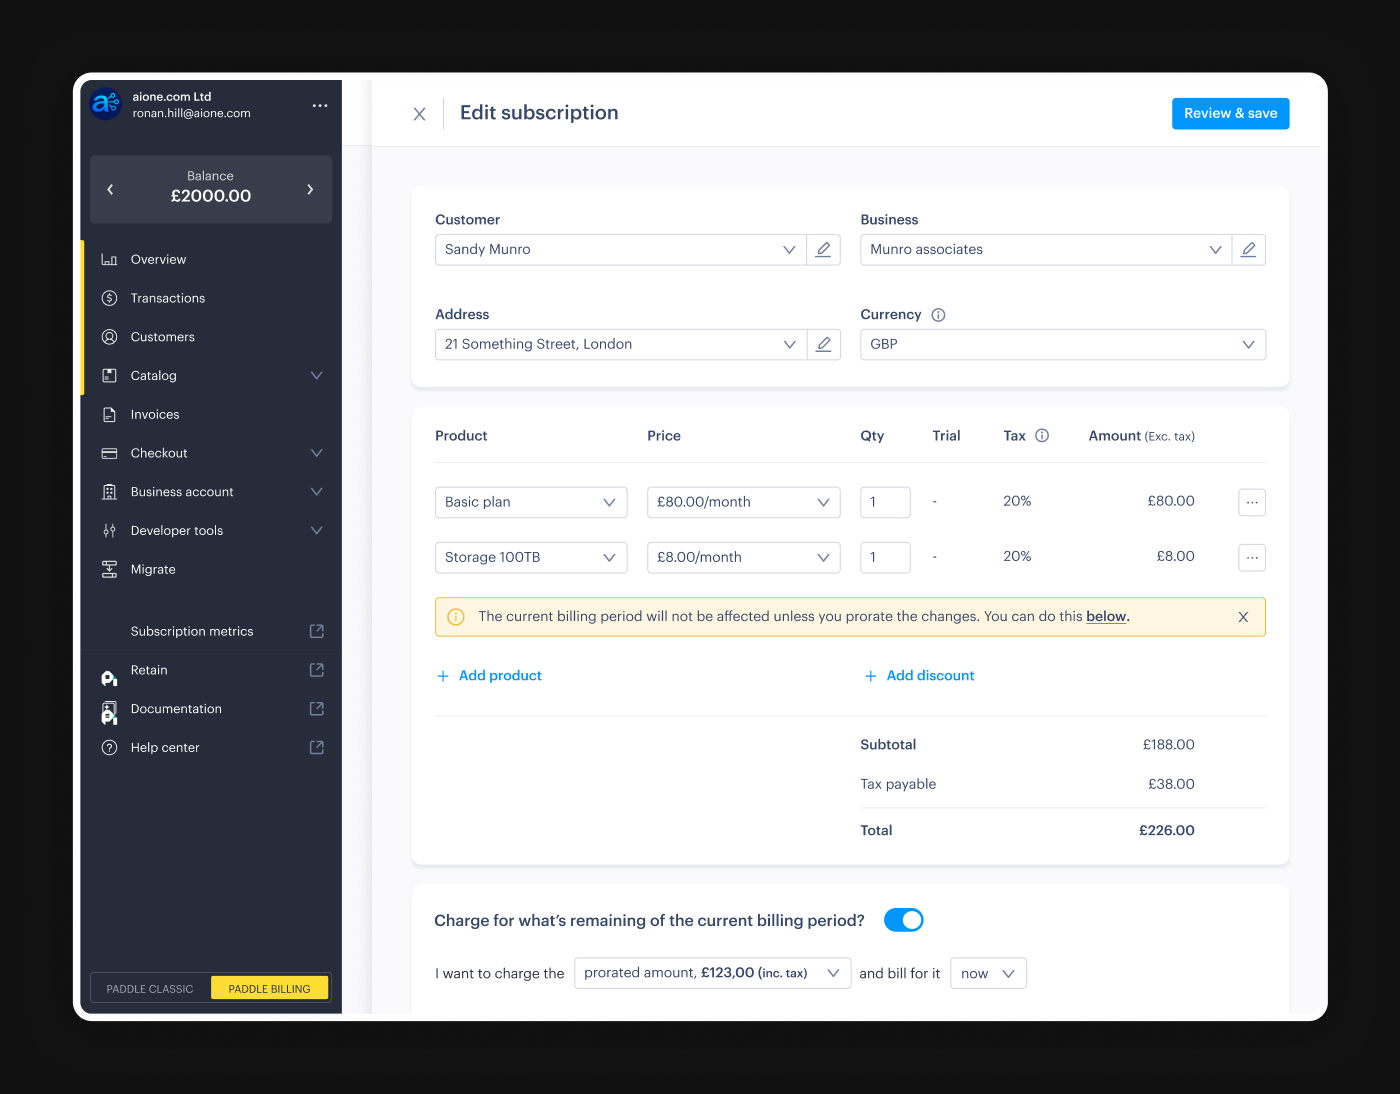Switch to Paddle Billing mode
Image resolution: width=1400 pixels, height=1094 pixels.
(269, 988)
